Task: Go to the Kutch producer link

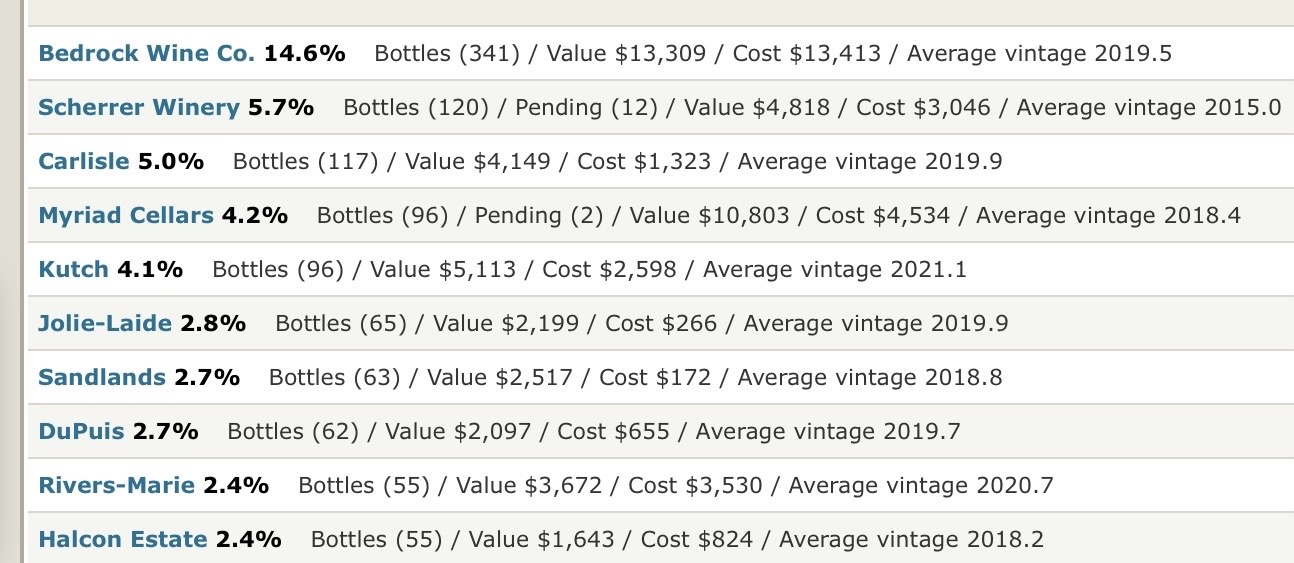Action: point(73,270)
